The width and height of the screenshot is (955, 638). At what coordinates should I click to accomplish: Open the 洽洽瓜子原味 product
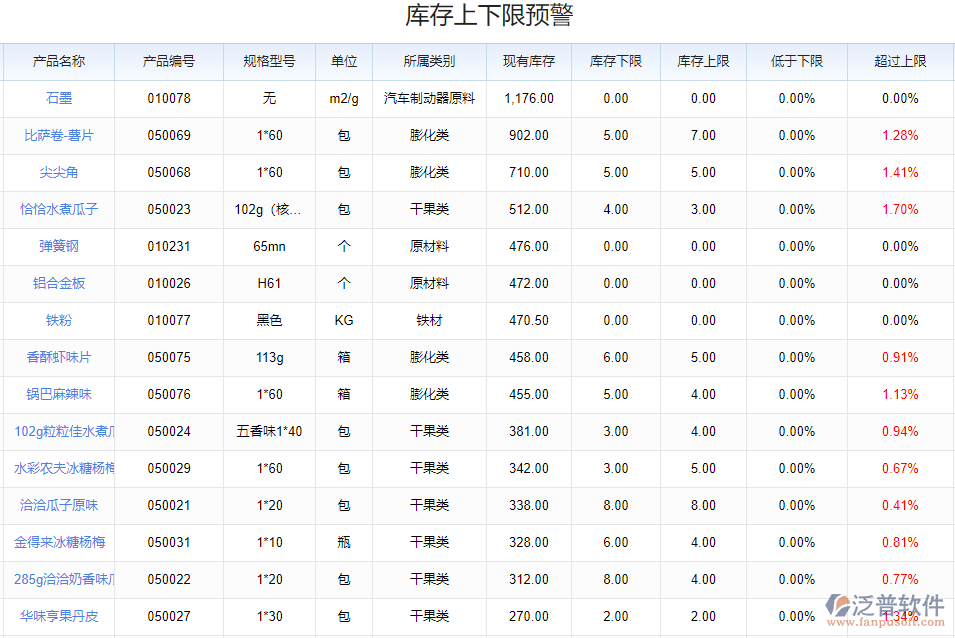pyautogui.click(x=57, y=505)
